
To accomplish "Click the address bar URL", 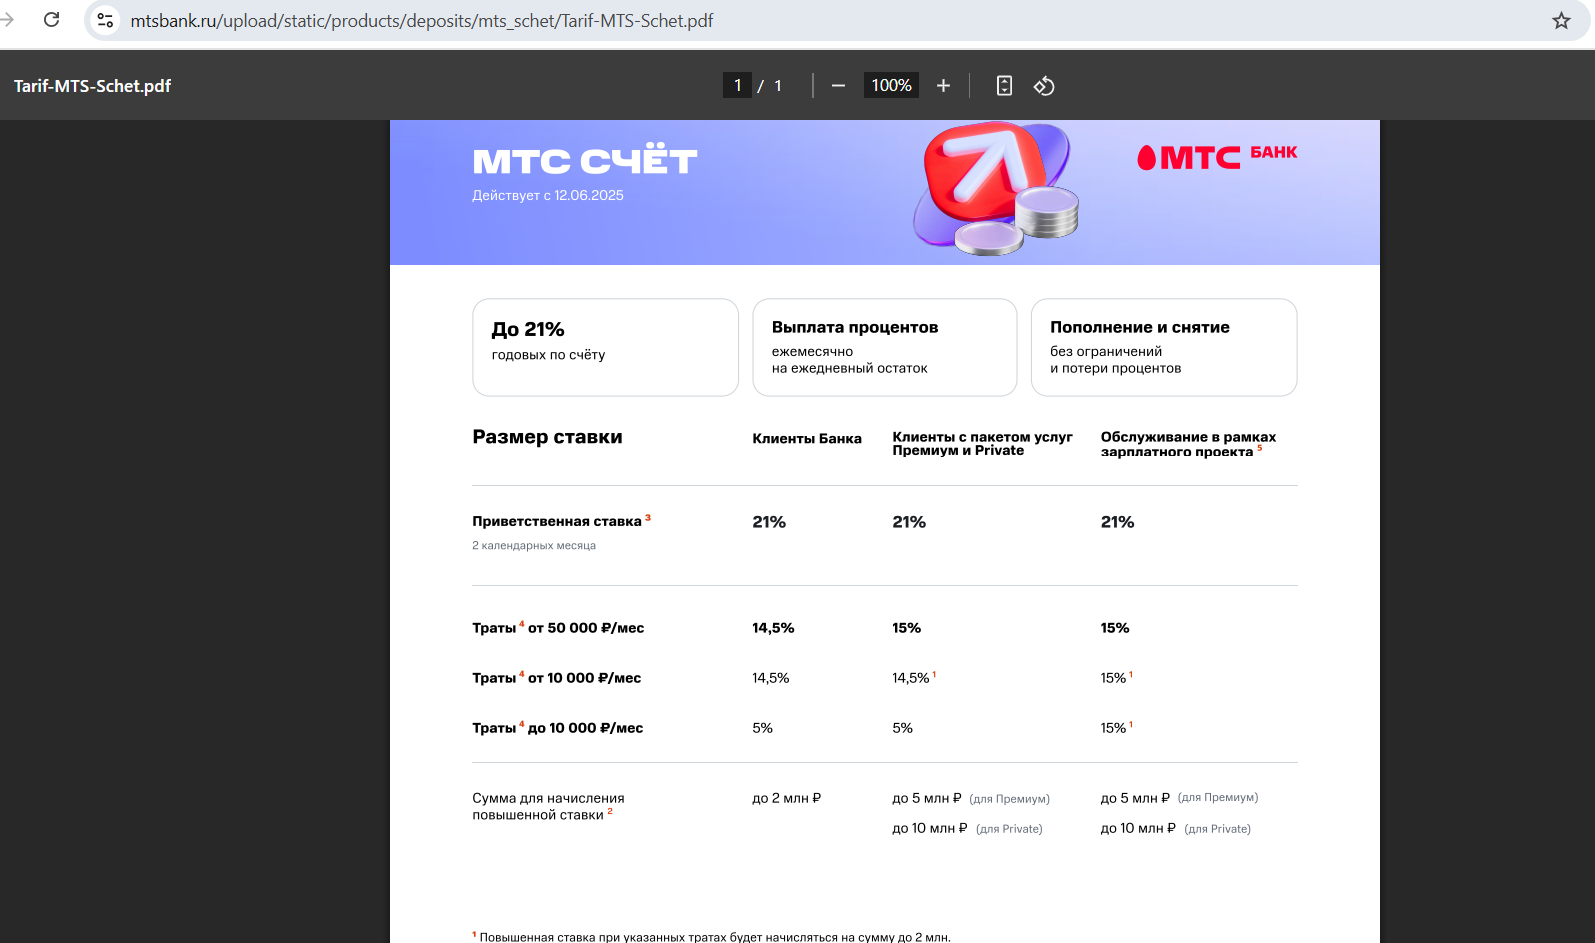I will pyautogui.click(x=421, y=21).
